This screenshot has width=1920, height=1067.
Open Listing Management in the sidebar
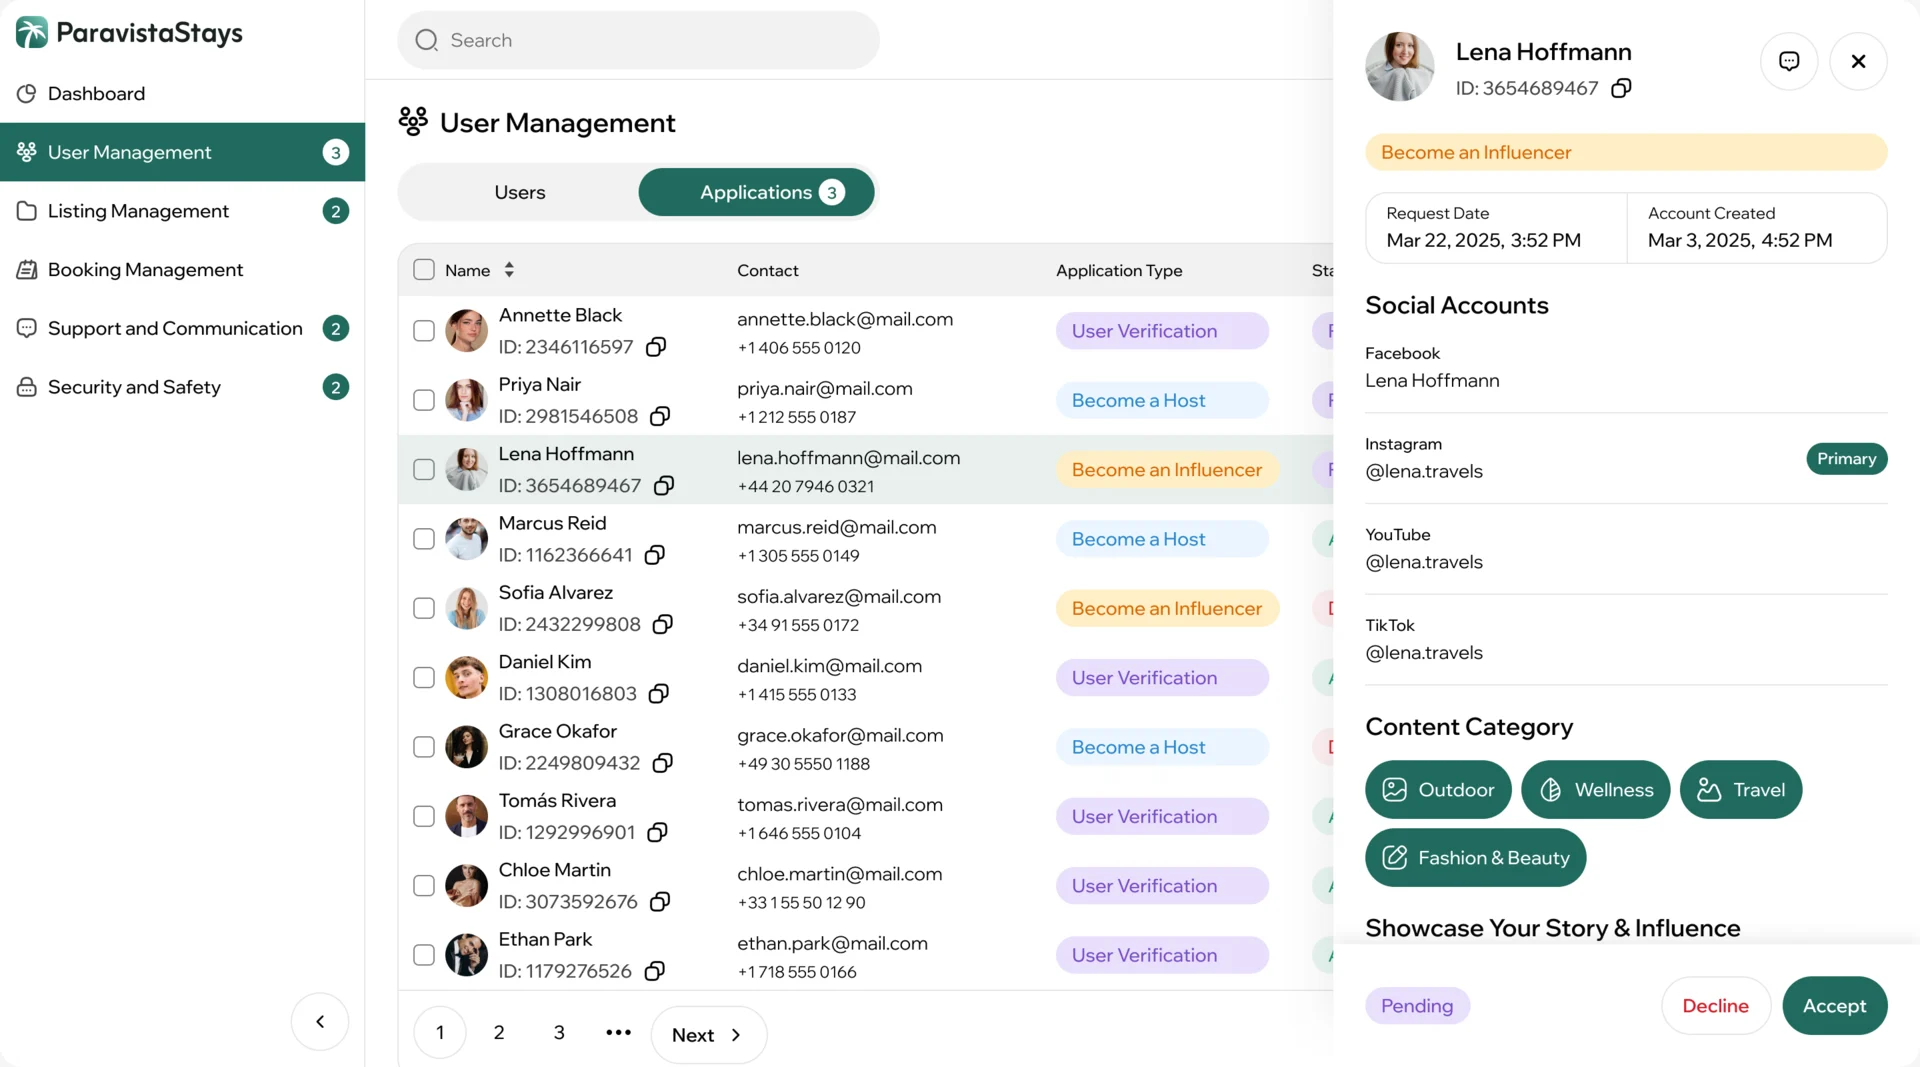[x=182, y=211]
